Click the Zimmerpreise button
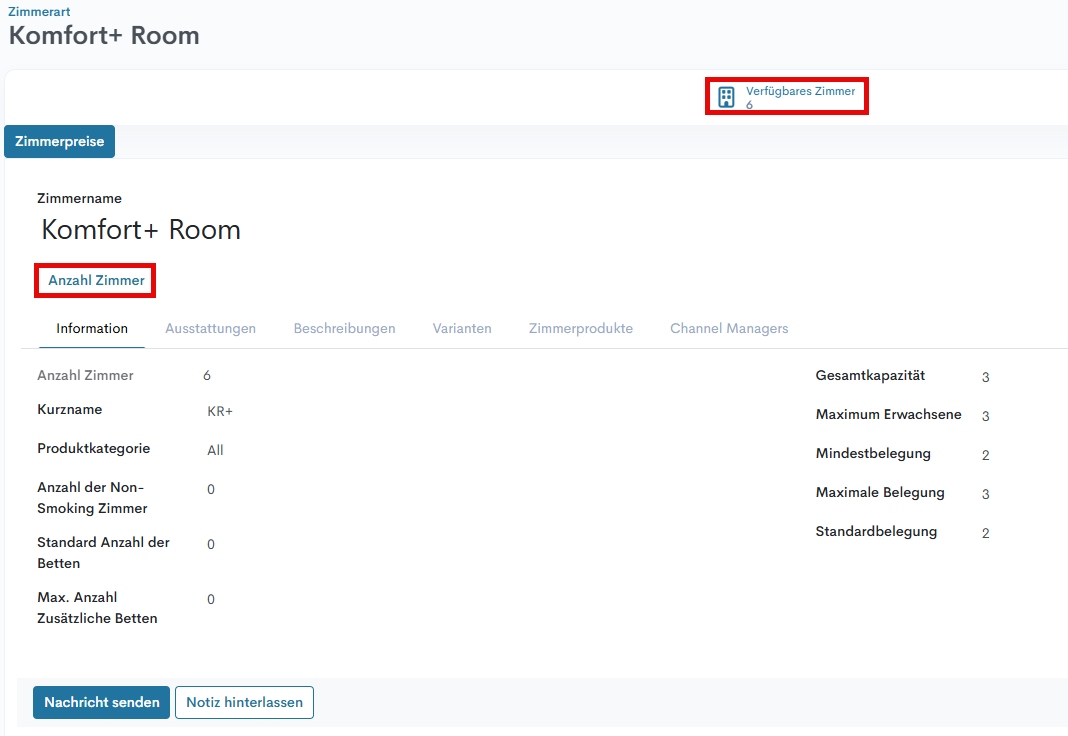The width and height of the screenshot is (1068, 736). (60, 142)
